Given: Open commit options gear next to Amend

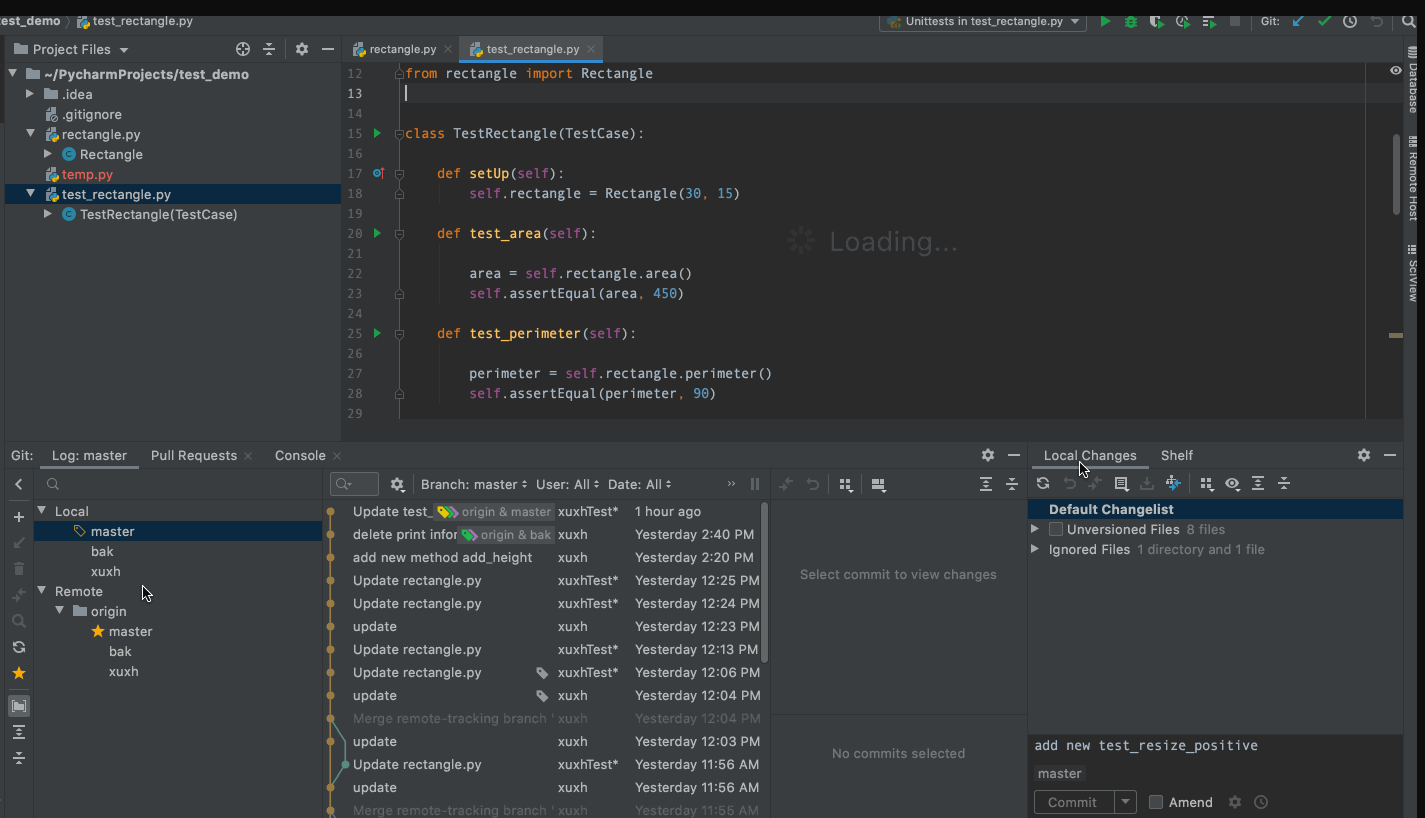Looking at the screenshot, I should point(1235,802).
